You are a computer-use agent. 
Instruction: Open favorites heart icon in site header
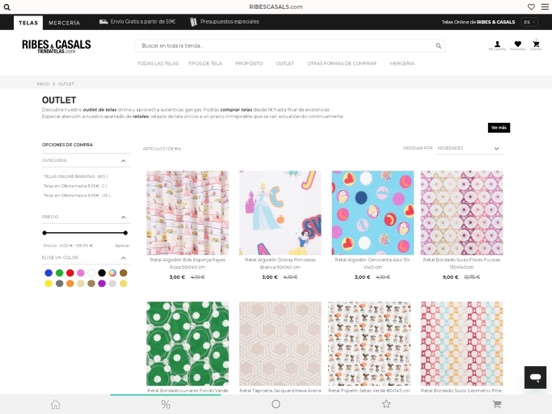pos(518,45)
